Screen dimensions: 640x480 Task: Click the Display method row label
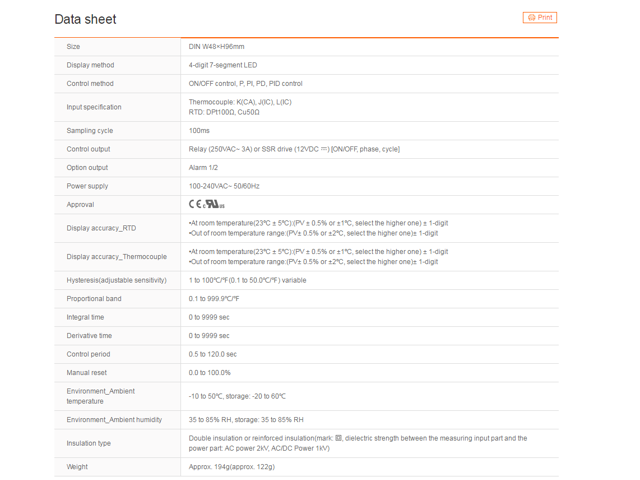point(91,65)
